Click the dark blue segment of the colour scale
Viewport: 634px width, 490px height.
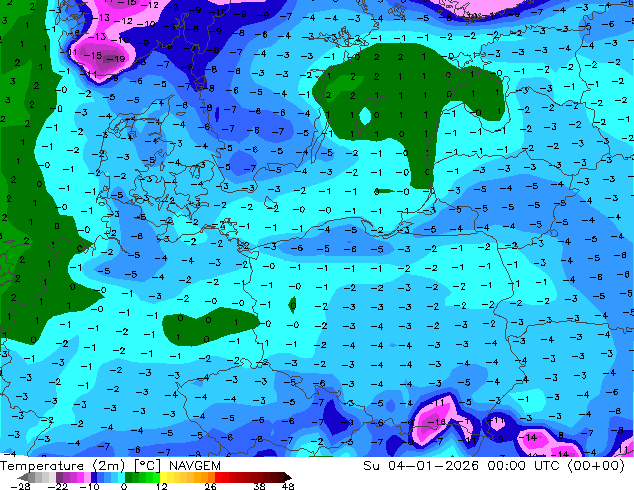pyautogui.click(x=94, y=477)
